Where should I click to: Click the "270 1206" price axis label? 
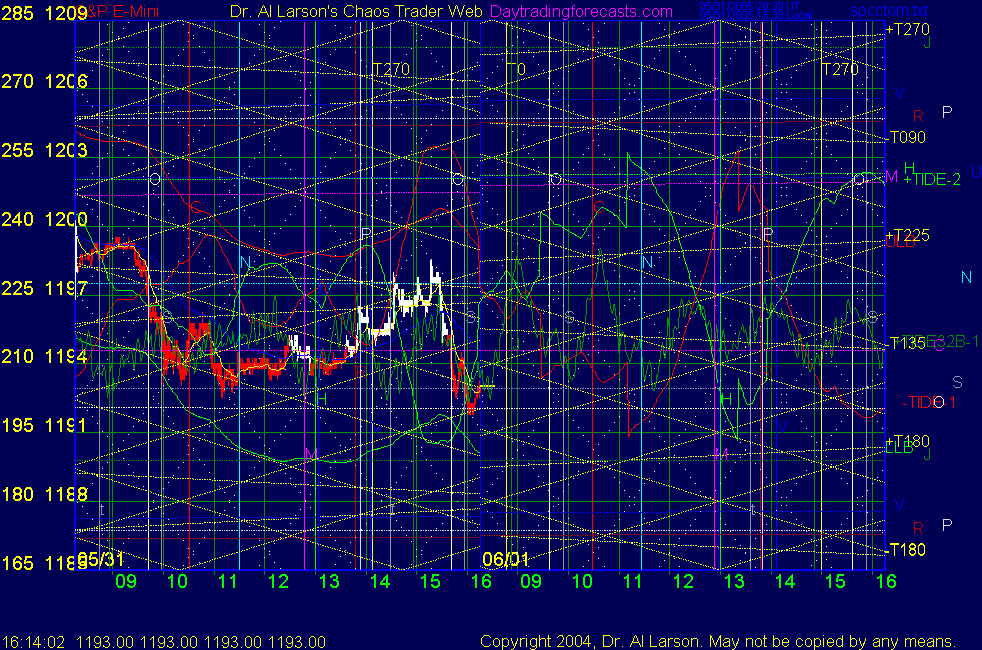click(x=44, y=81)
